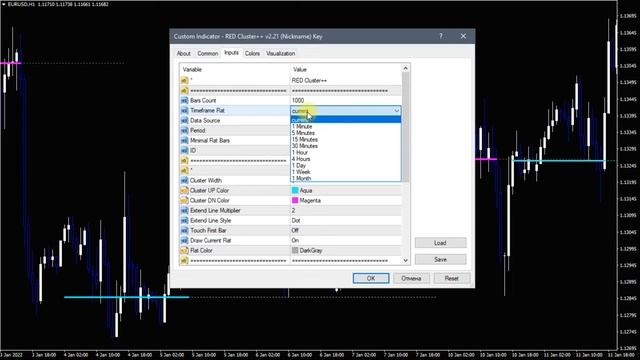Image resolution: width=640 pixels, height=360 pixels.
Task: Click the dialog help question mark
Action: click(x=441, y=36)
